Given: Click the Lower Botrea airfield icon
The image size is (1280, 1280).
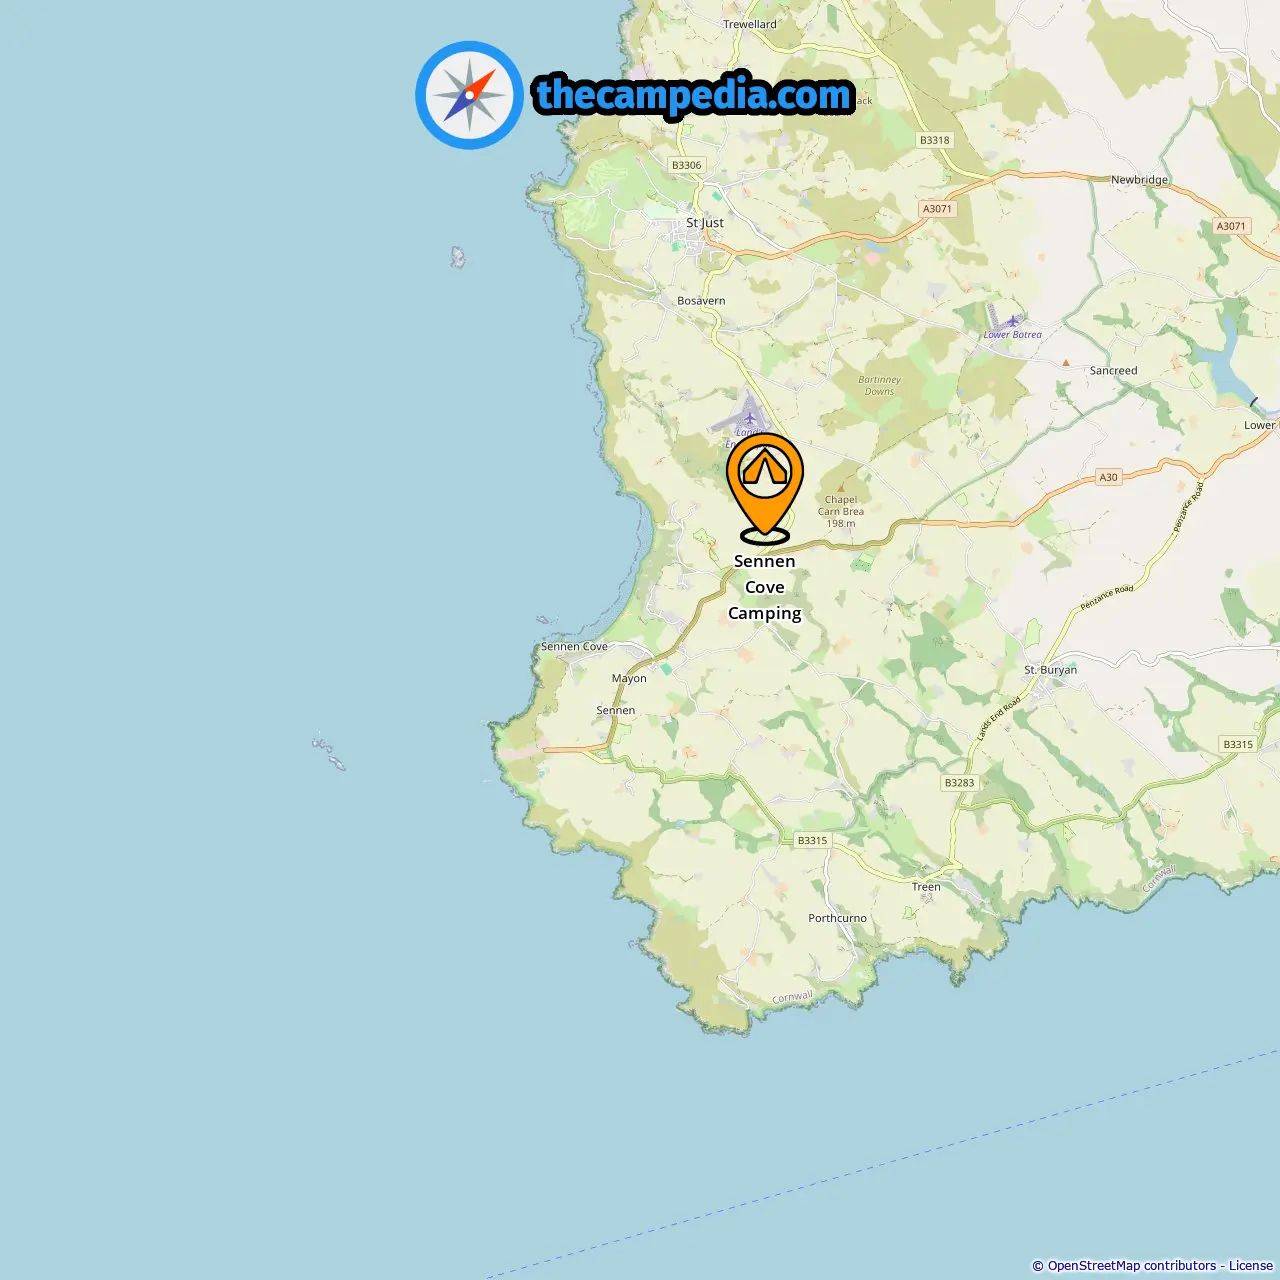Looking at the screenshot, I should pos(1012,321).
